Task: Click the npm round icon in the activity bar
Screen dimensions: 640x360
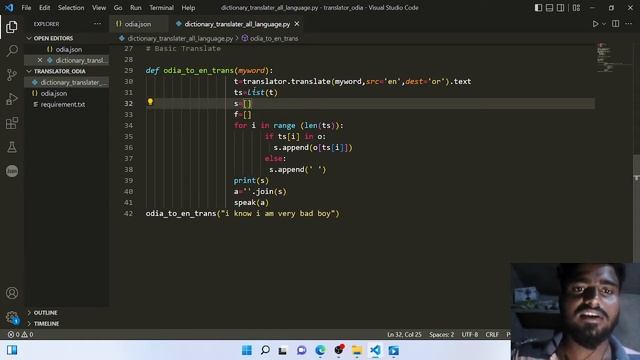Action: click(x=12, y=171)
